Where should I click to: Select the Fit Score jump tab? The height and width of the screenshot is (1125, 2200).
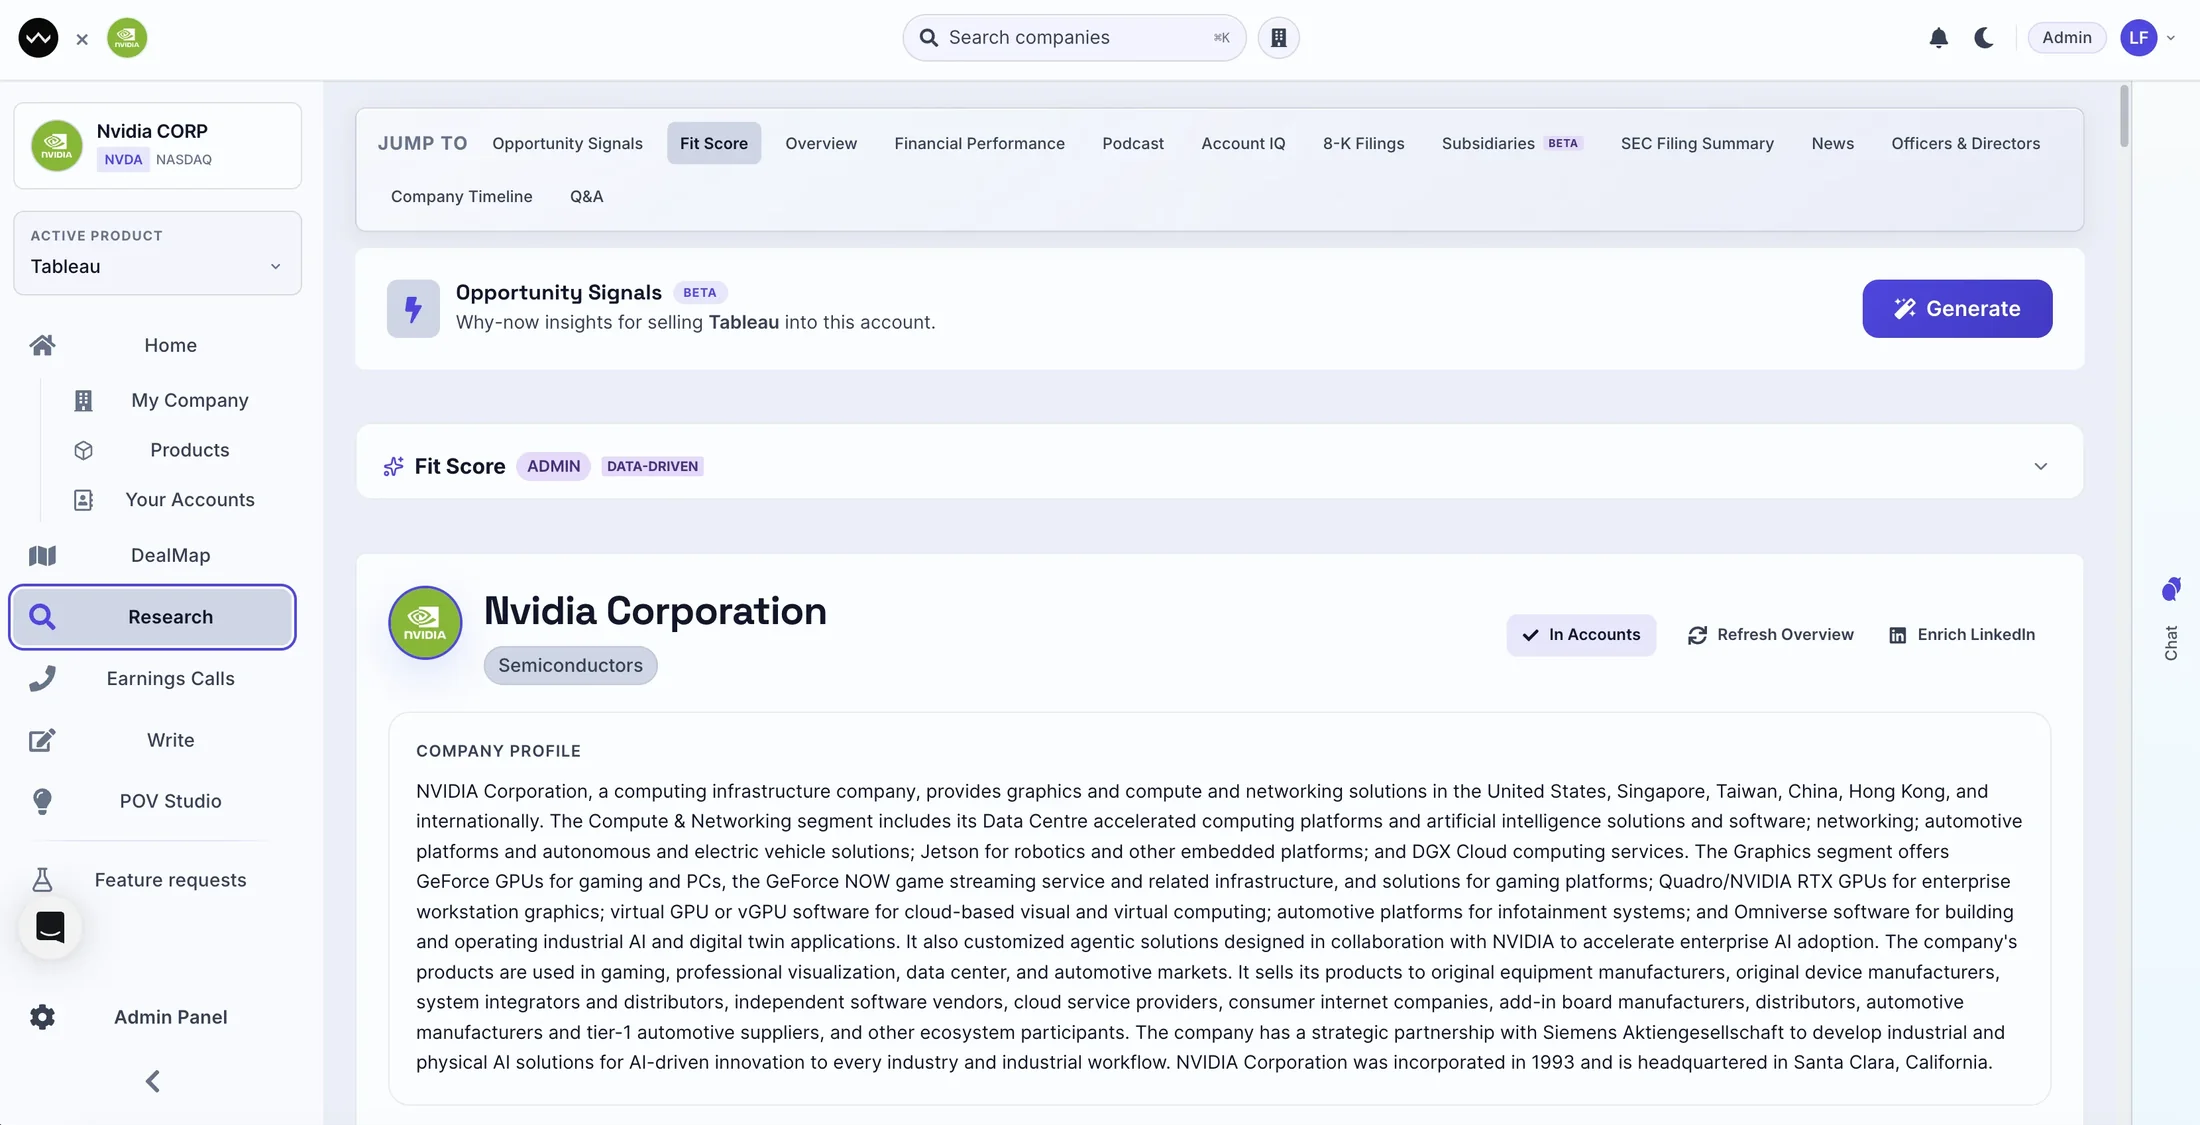coord(713,143)
